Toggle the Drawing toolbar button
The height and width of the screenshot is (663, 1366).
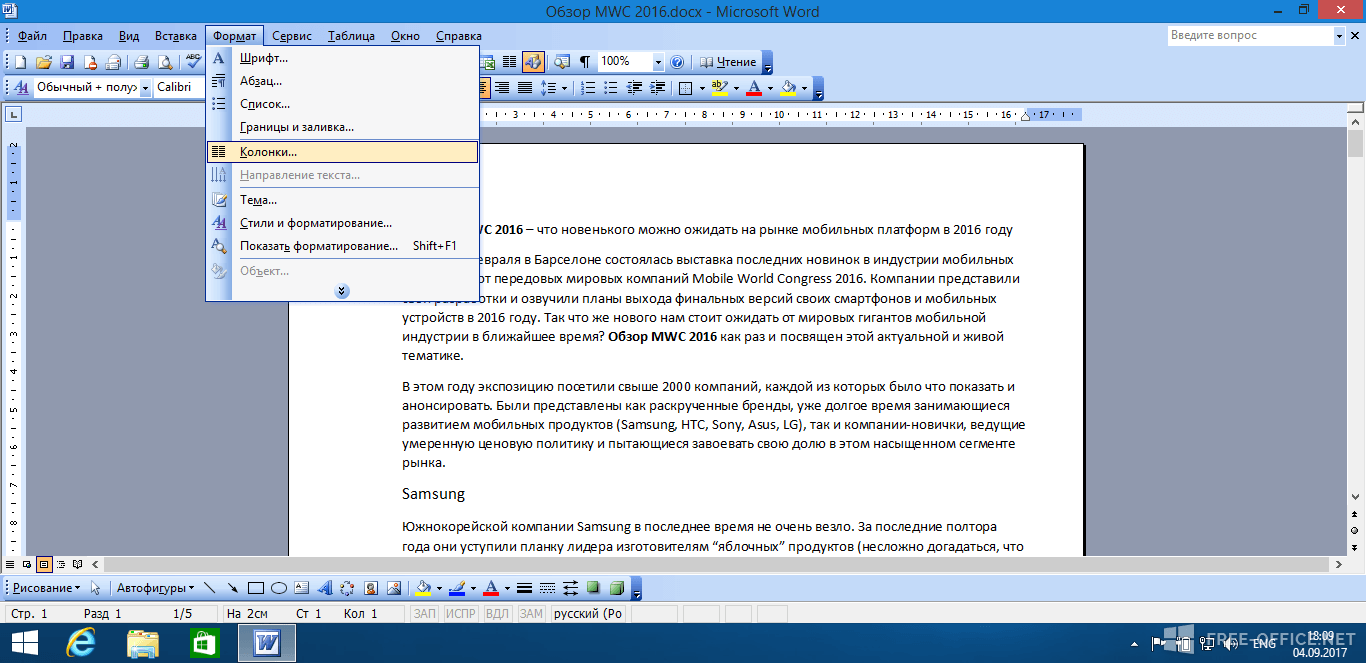pos(532,62)
